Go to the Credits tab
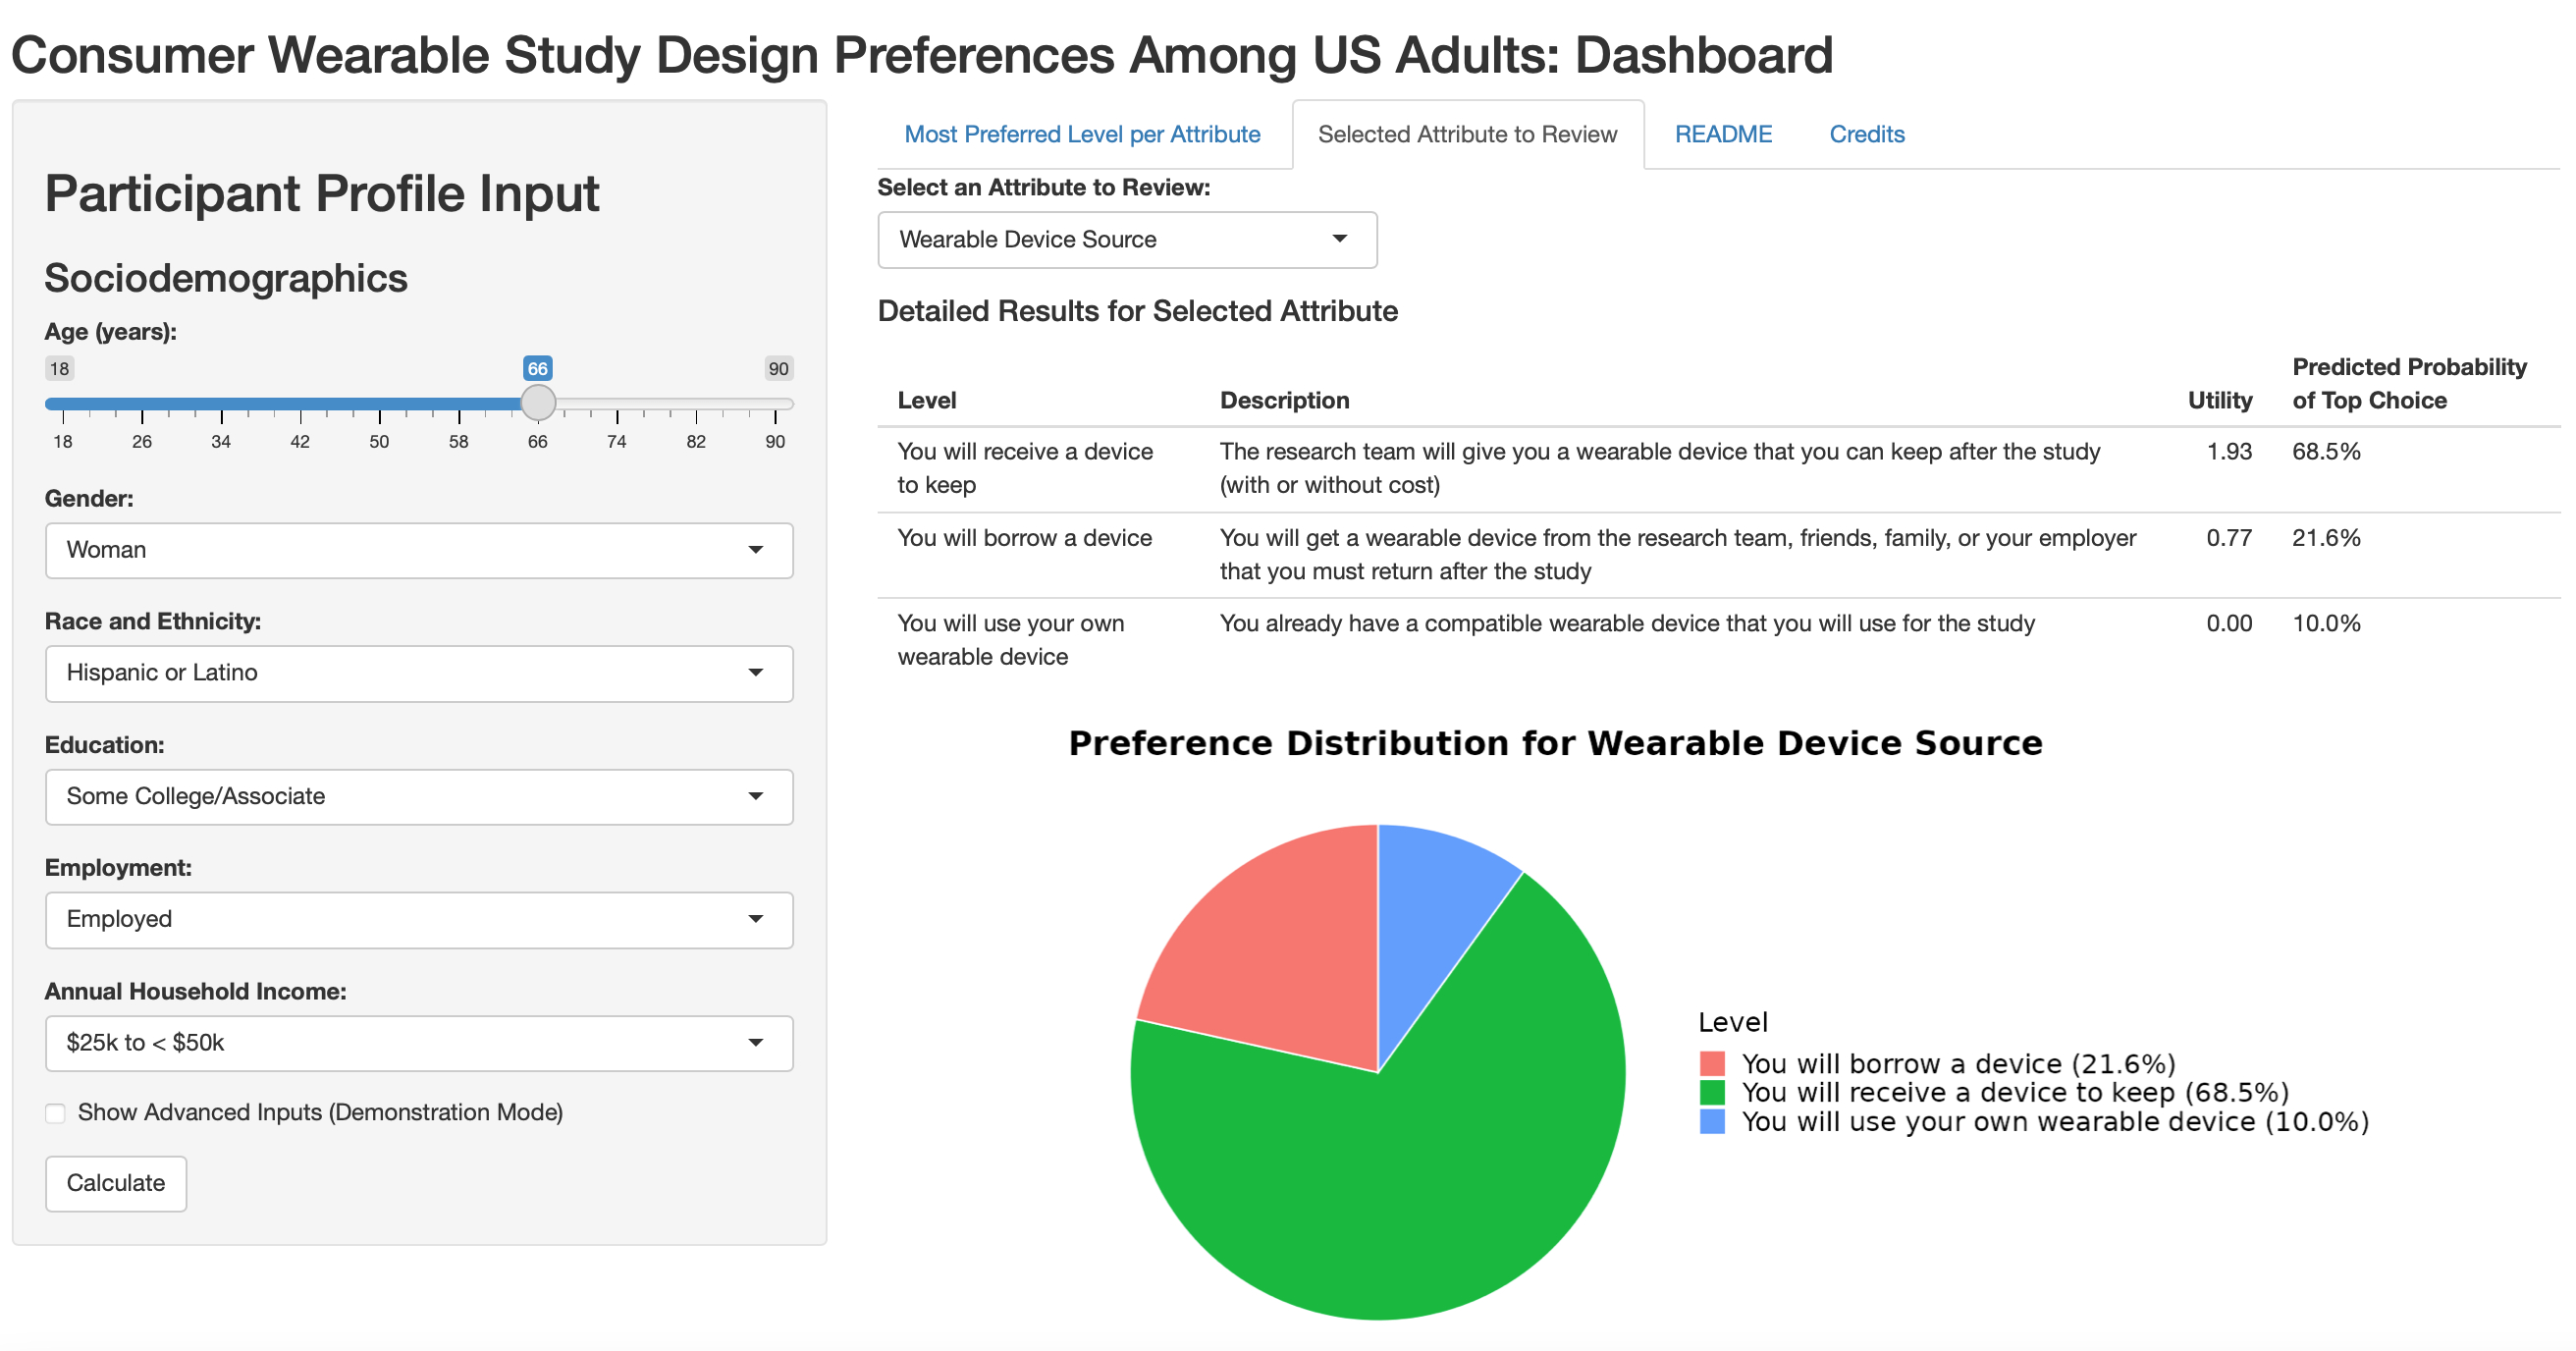 (x=1866, y=134)
